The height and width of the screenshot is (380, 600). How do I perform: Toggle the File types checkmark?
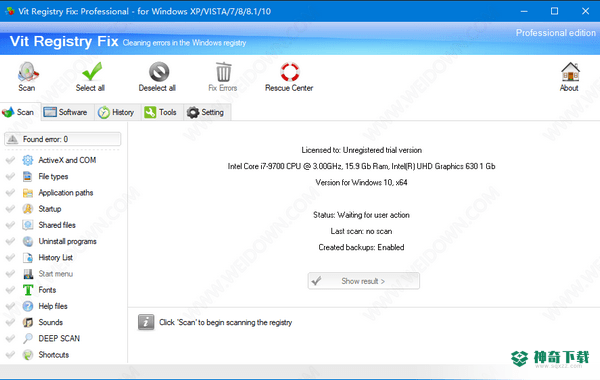coord(10,176)
